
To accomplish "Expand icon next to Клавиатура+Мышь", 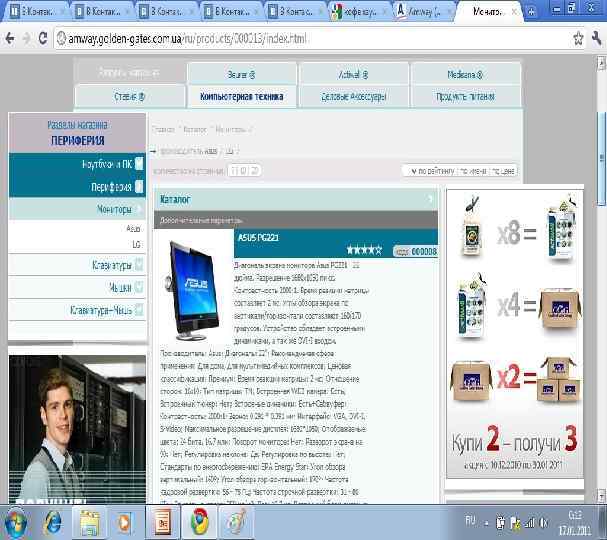I will click(x=139, y=310).
